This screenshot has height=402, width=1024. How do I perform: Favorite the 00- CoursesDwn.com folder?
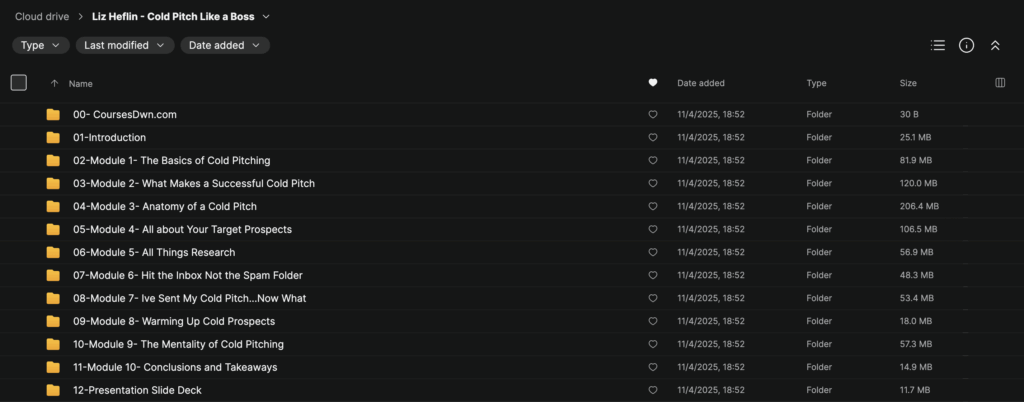(x=653, y=115)
